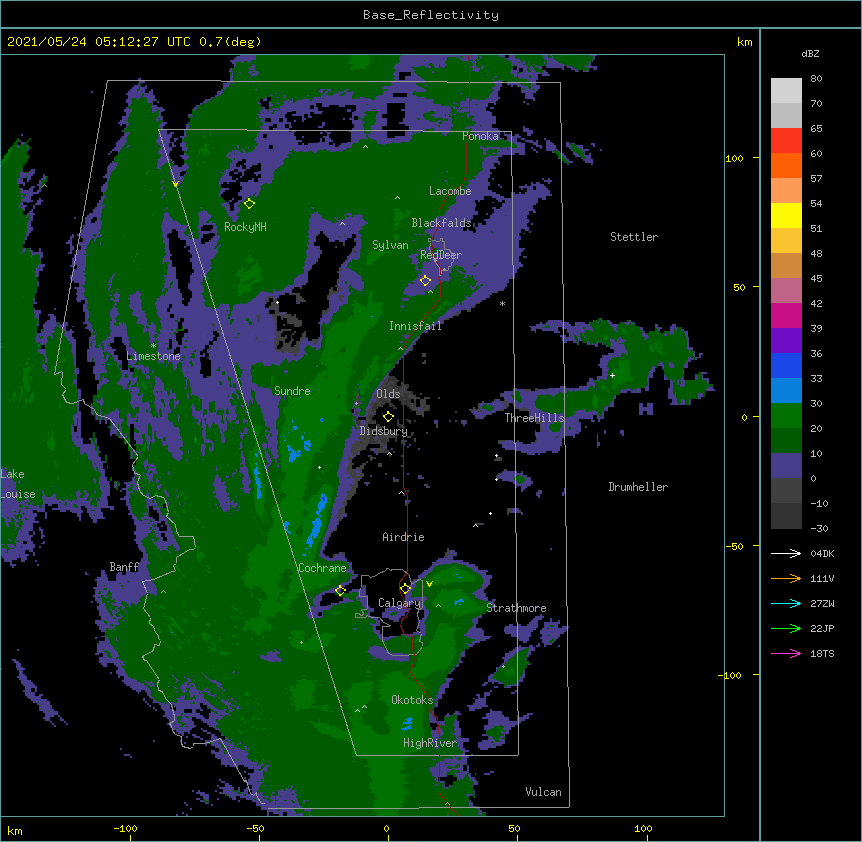Click the yellow V marker east of Calgary

pos(429,584)
